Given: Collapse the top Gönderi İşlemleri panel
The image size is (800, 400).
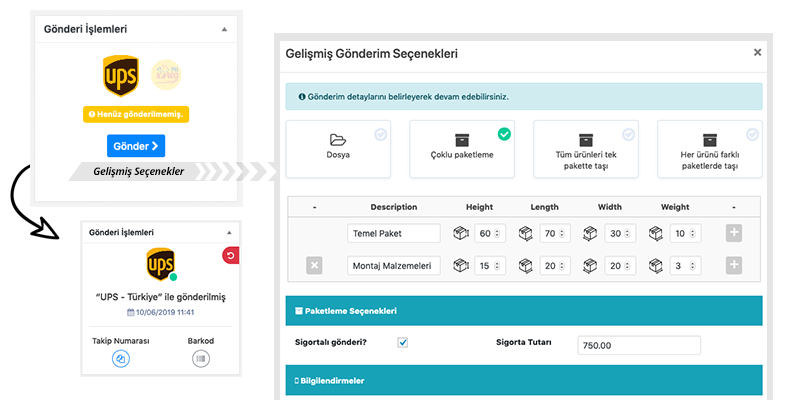Looking at the screenshot, I should 224,30.
